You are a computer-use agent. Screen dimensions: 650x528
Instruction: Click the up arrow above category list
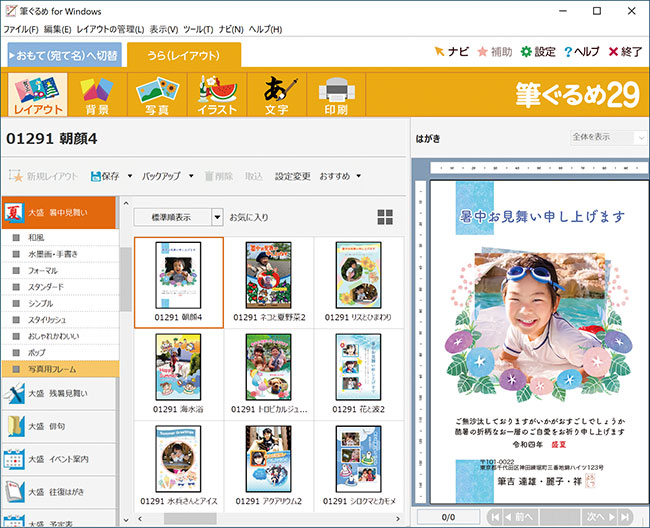(126, 203)
